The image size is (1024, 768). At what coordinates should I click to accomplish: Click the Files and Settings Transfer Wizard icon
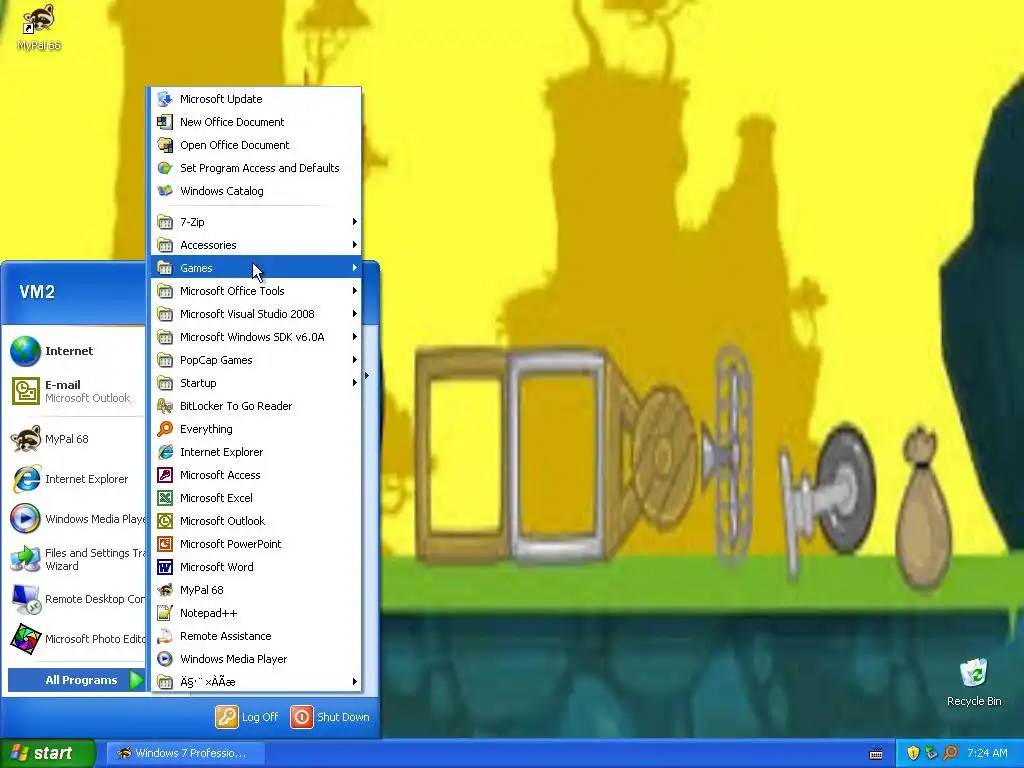[25, 559]
